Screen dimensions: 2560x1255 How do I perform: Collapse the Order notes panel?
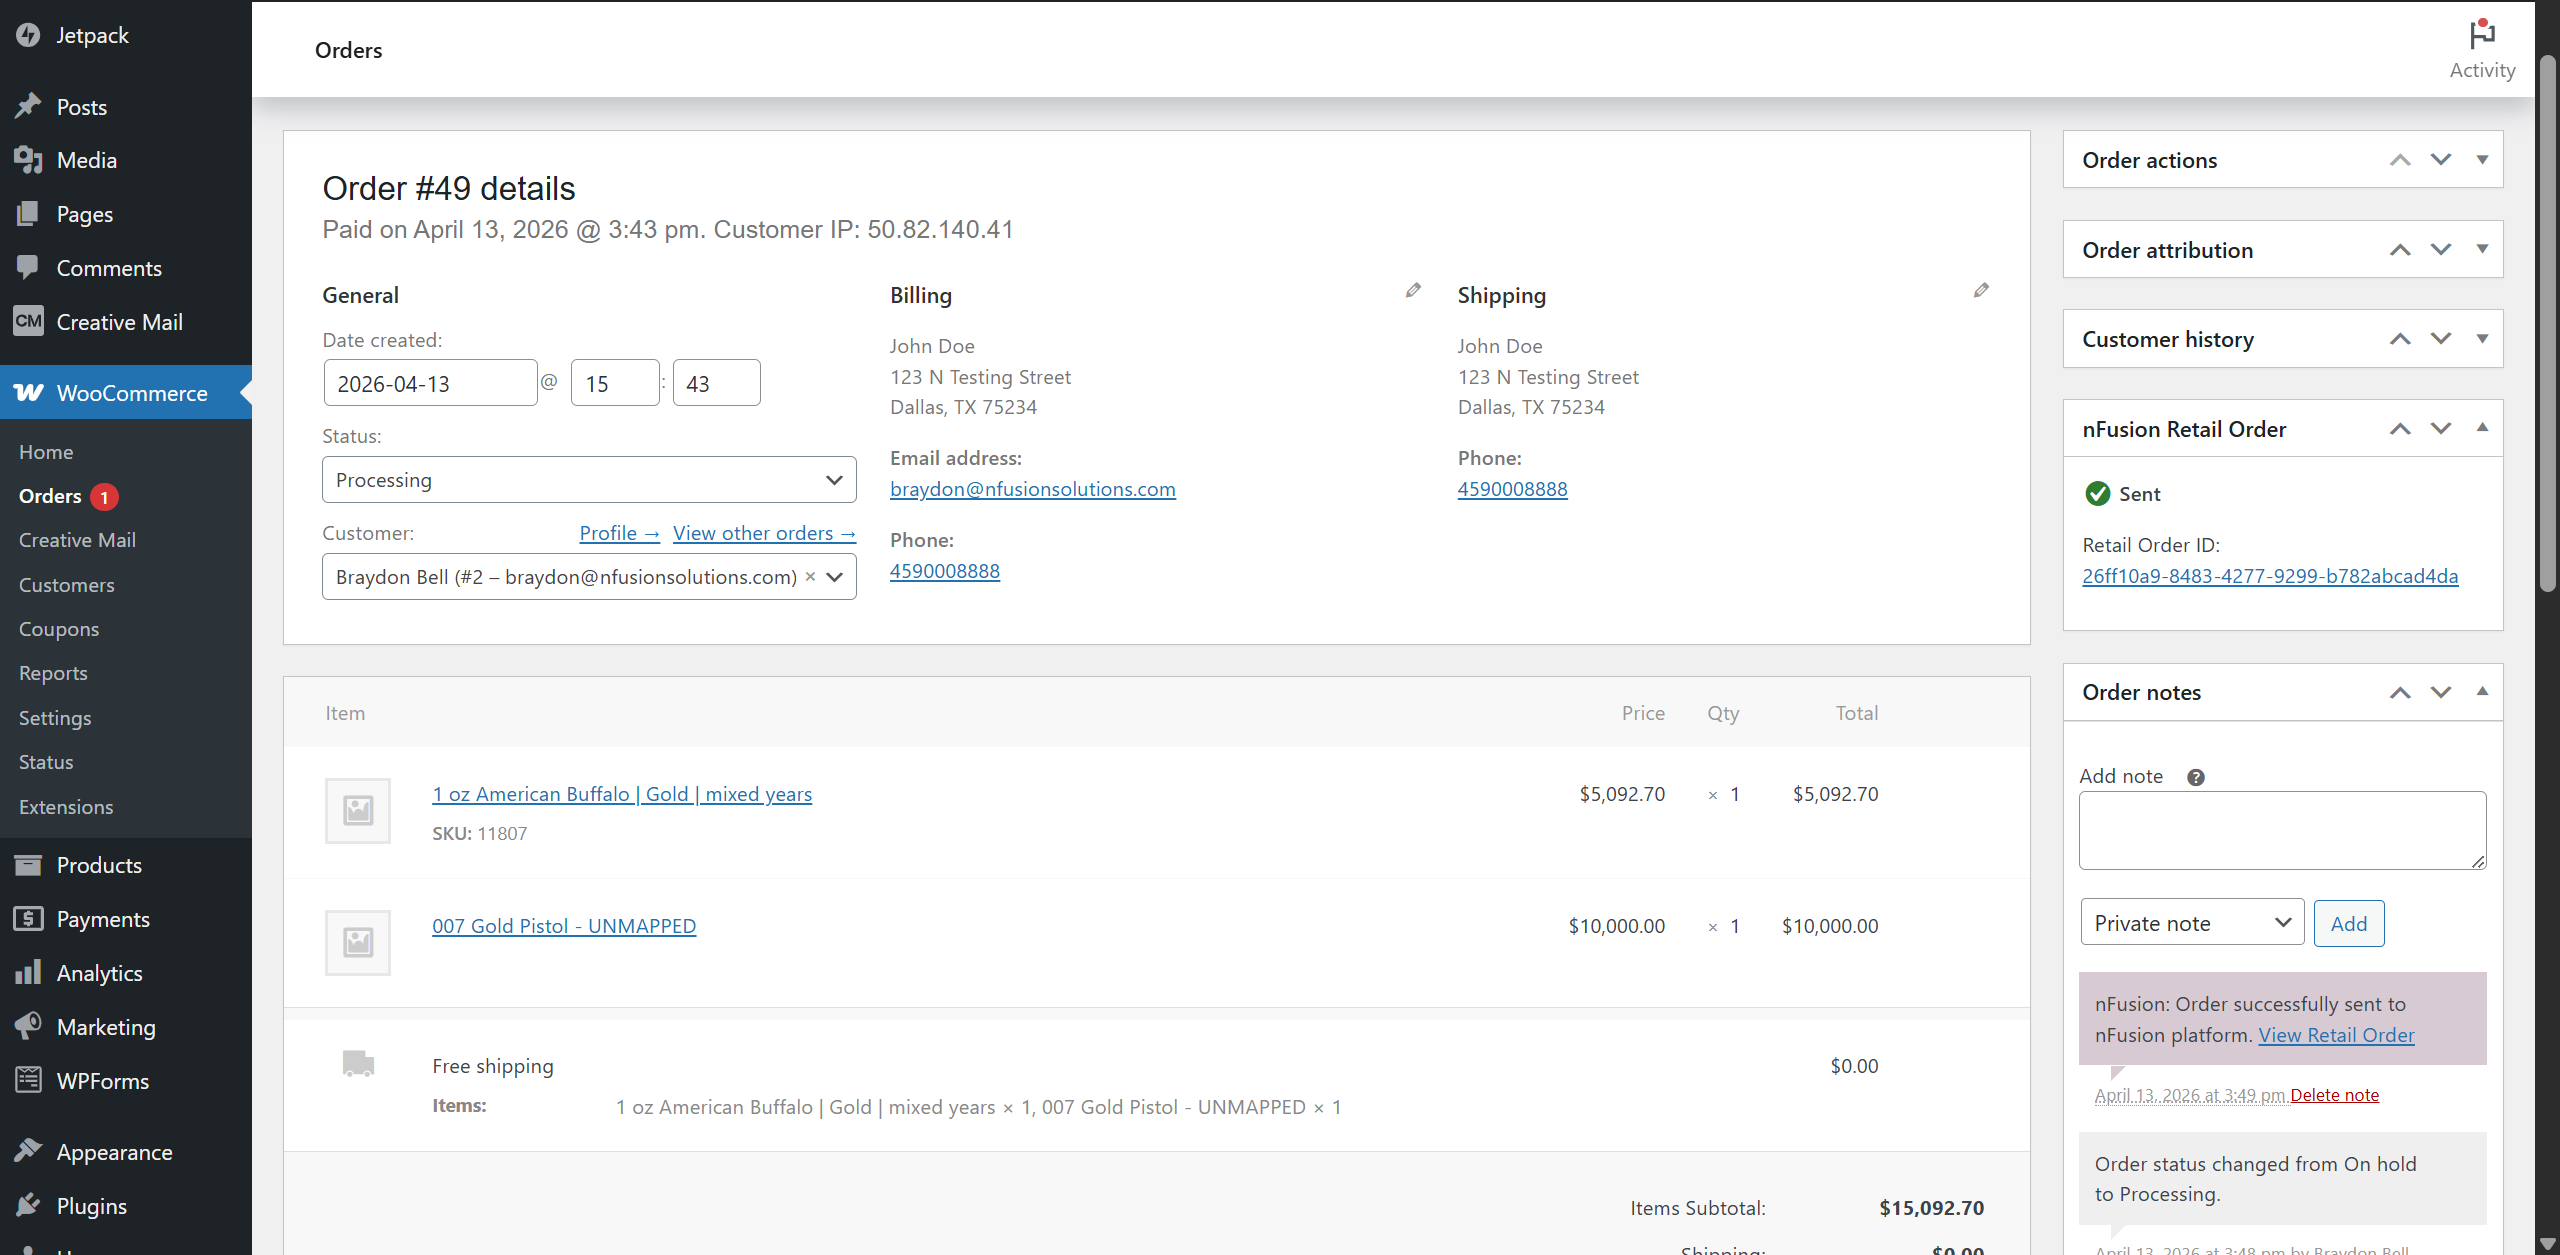[2482, 692]
